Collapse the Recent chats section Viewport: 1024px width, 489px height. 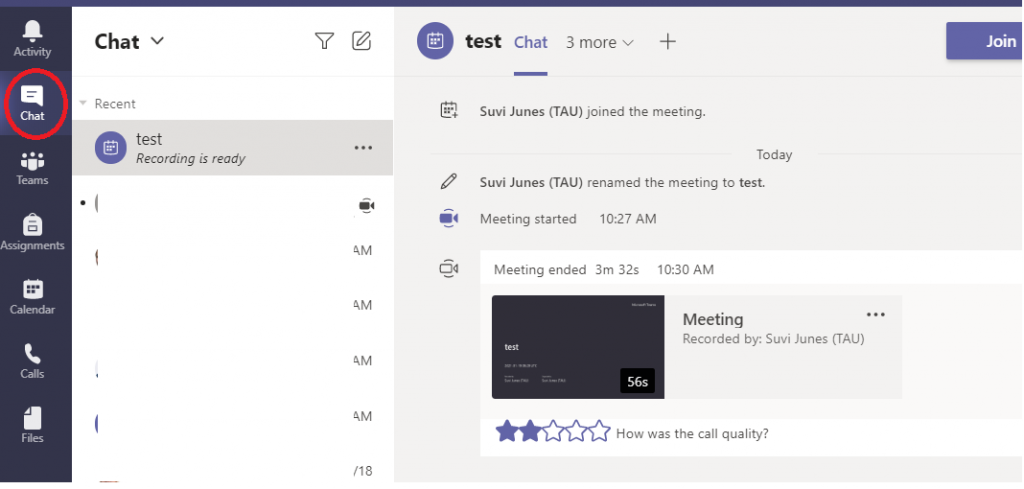point(83,104)
